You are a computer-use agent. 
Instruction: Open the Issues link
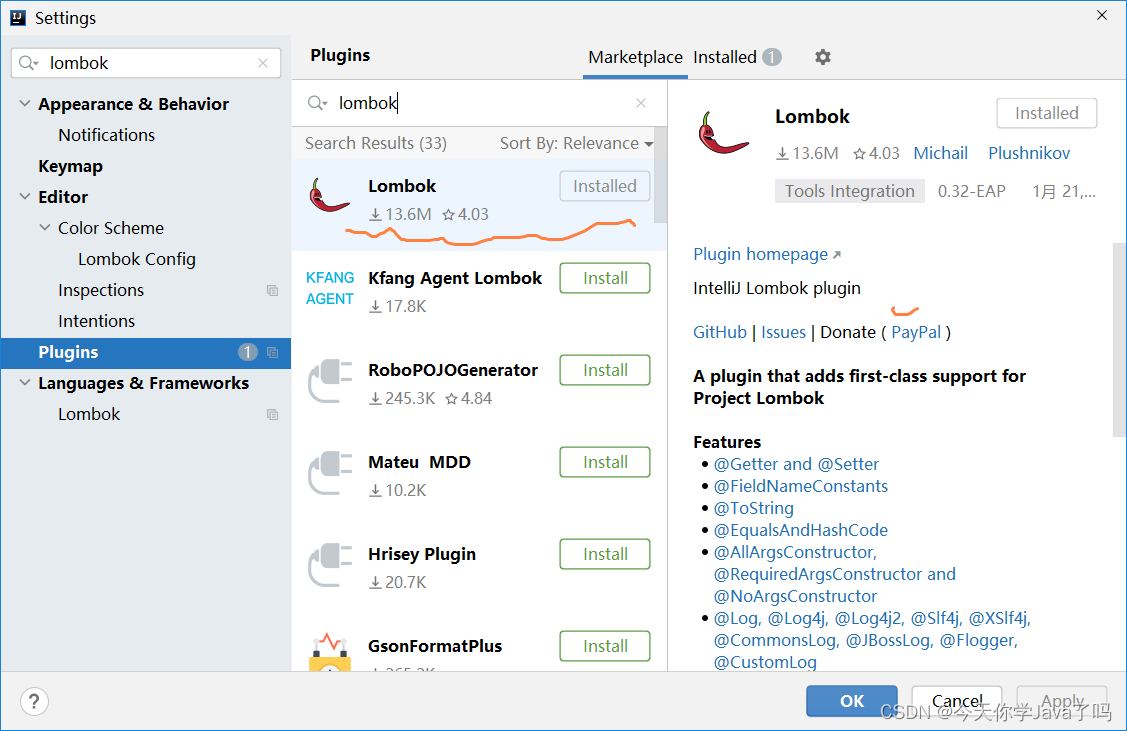tap(783, 332)
